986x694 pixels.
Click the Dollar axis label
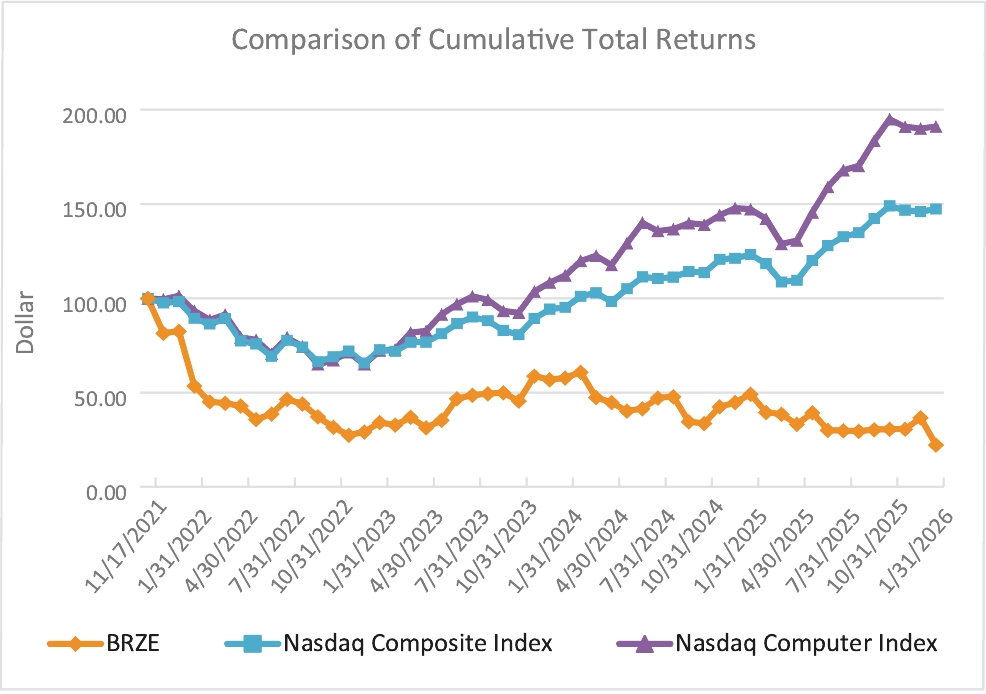pyautogui.click(x=25, y=322)
